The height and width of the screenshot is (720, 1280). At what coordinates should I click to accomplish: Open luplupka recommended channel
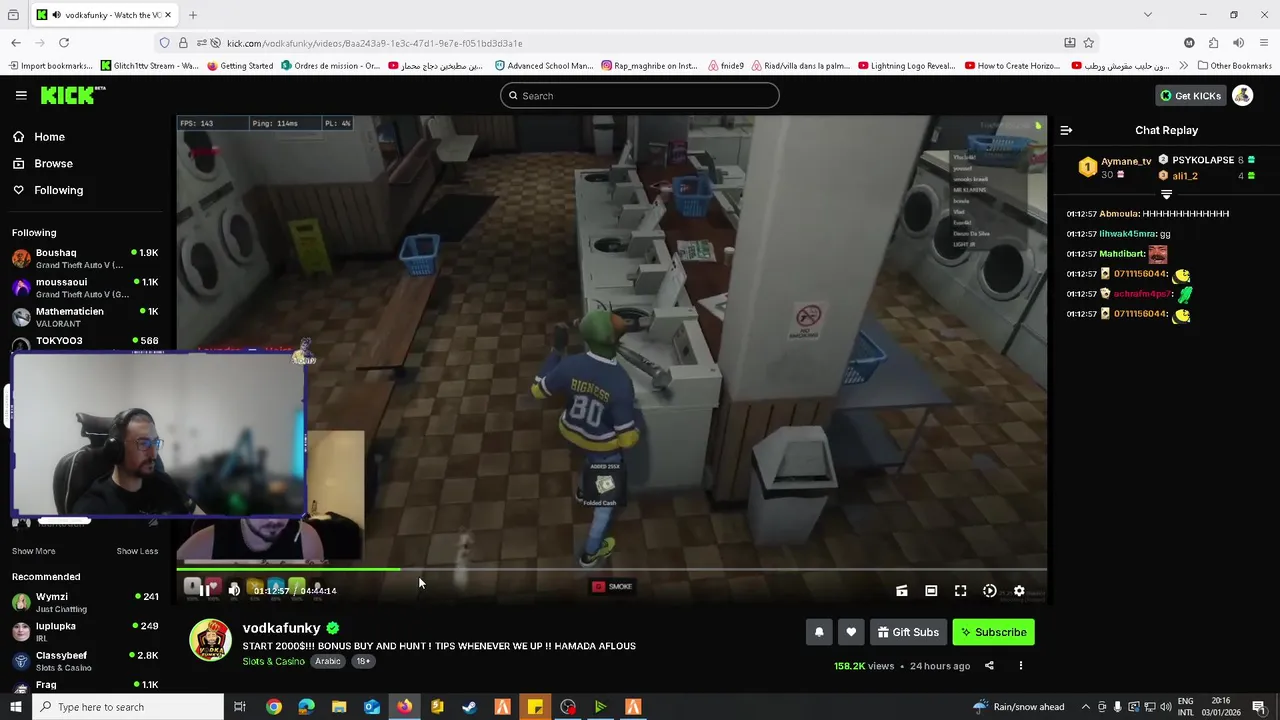pyautogui.click(x=85, y=631)
